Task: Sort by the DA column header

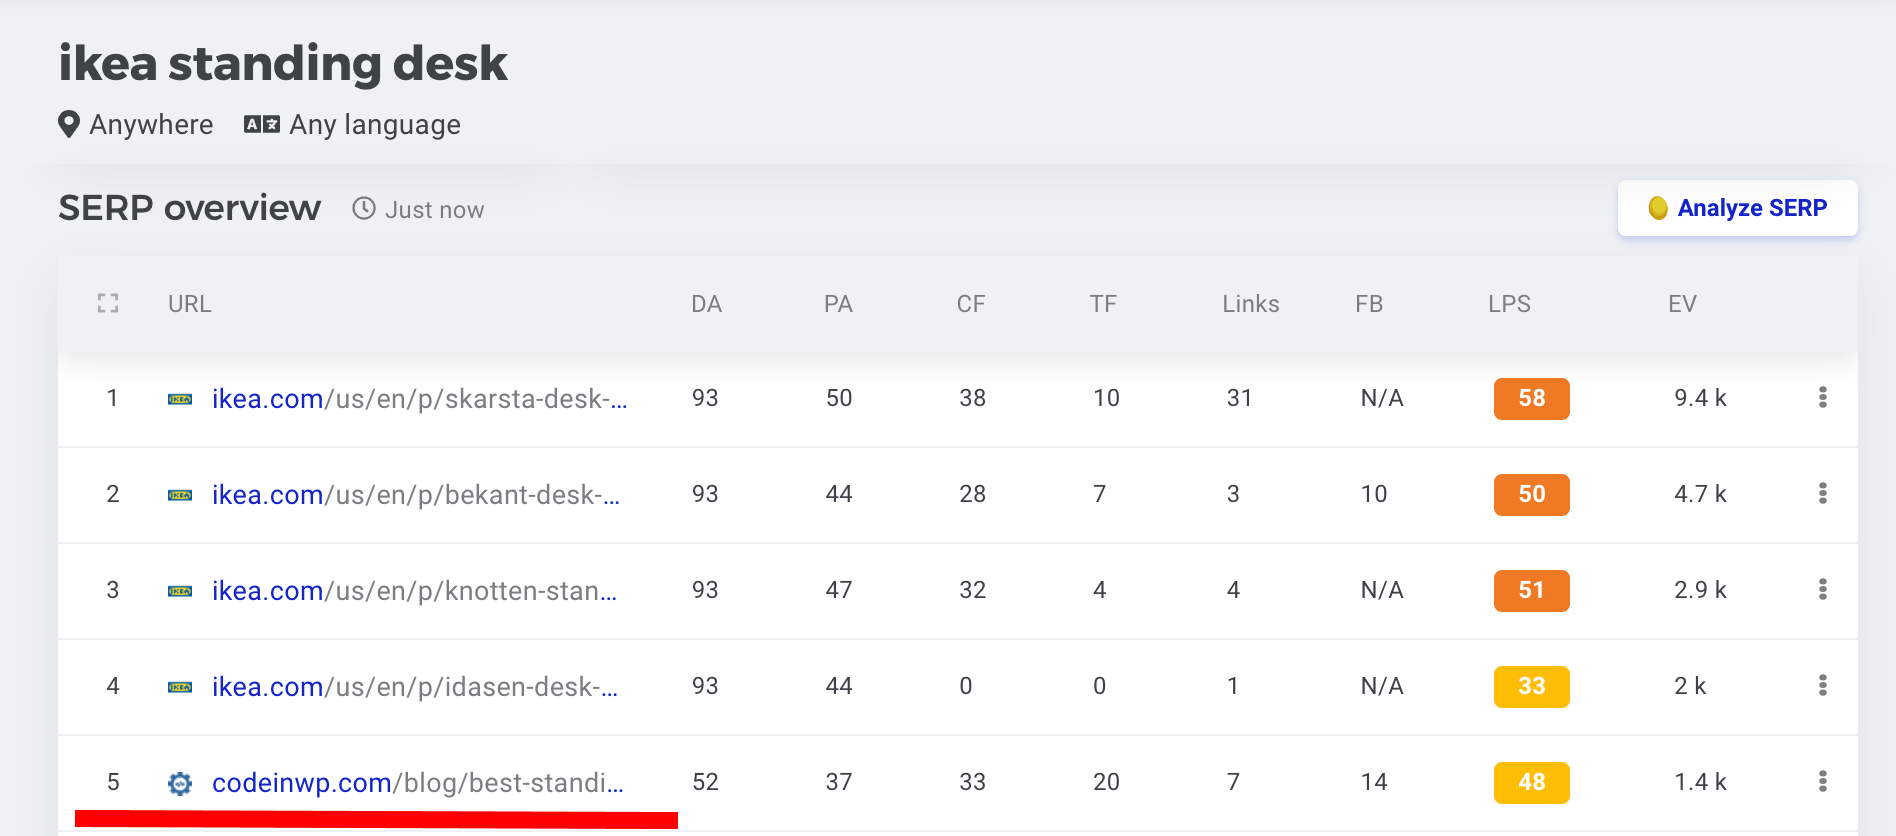Action: [707, 304]
